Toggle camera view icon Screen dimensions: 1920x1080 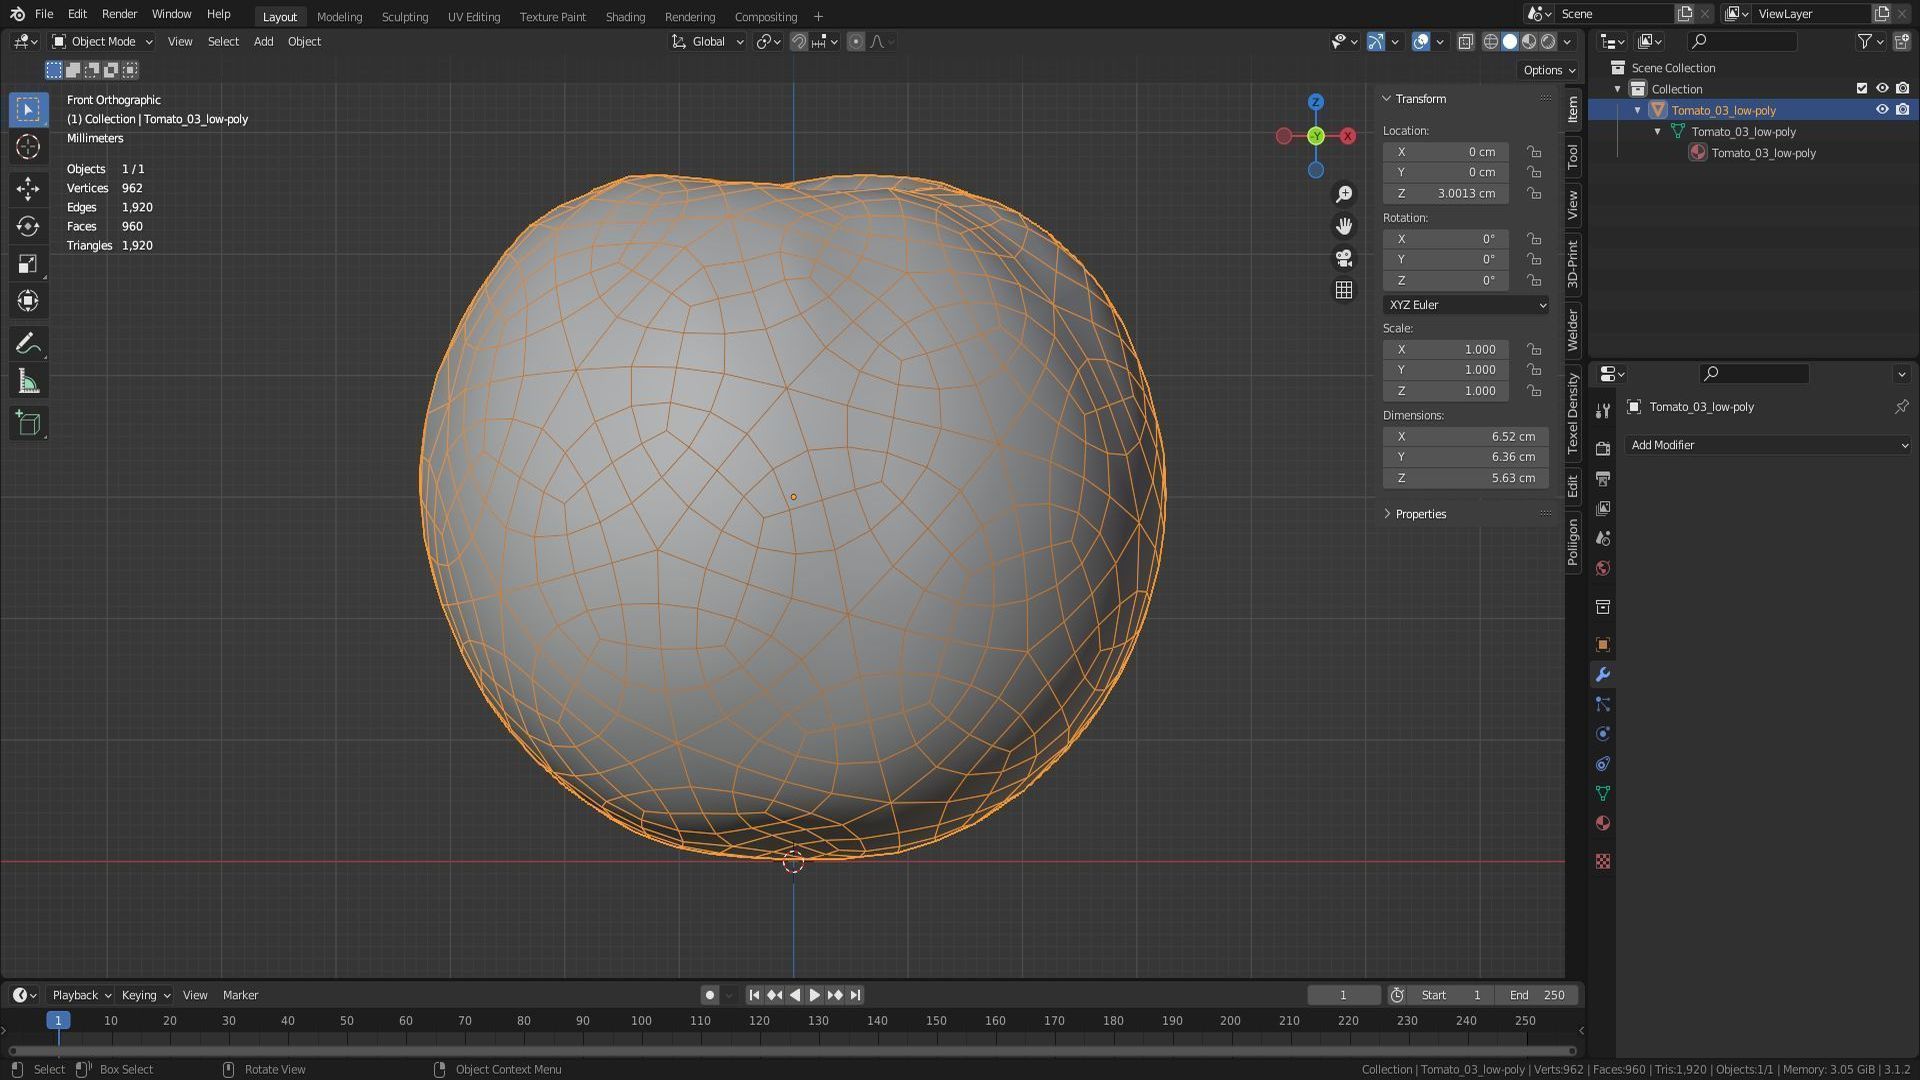(x=1344, y=258)
